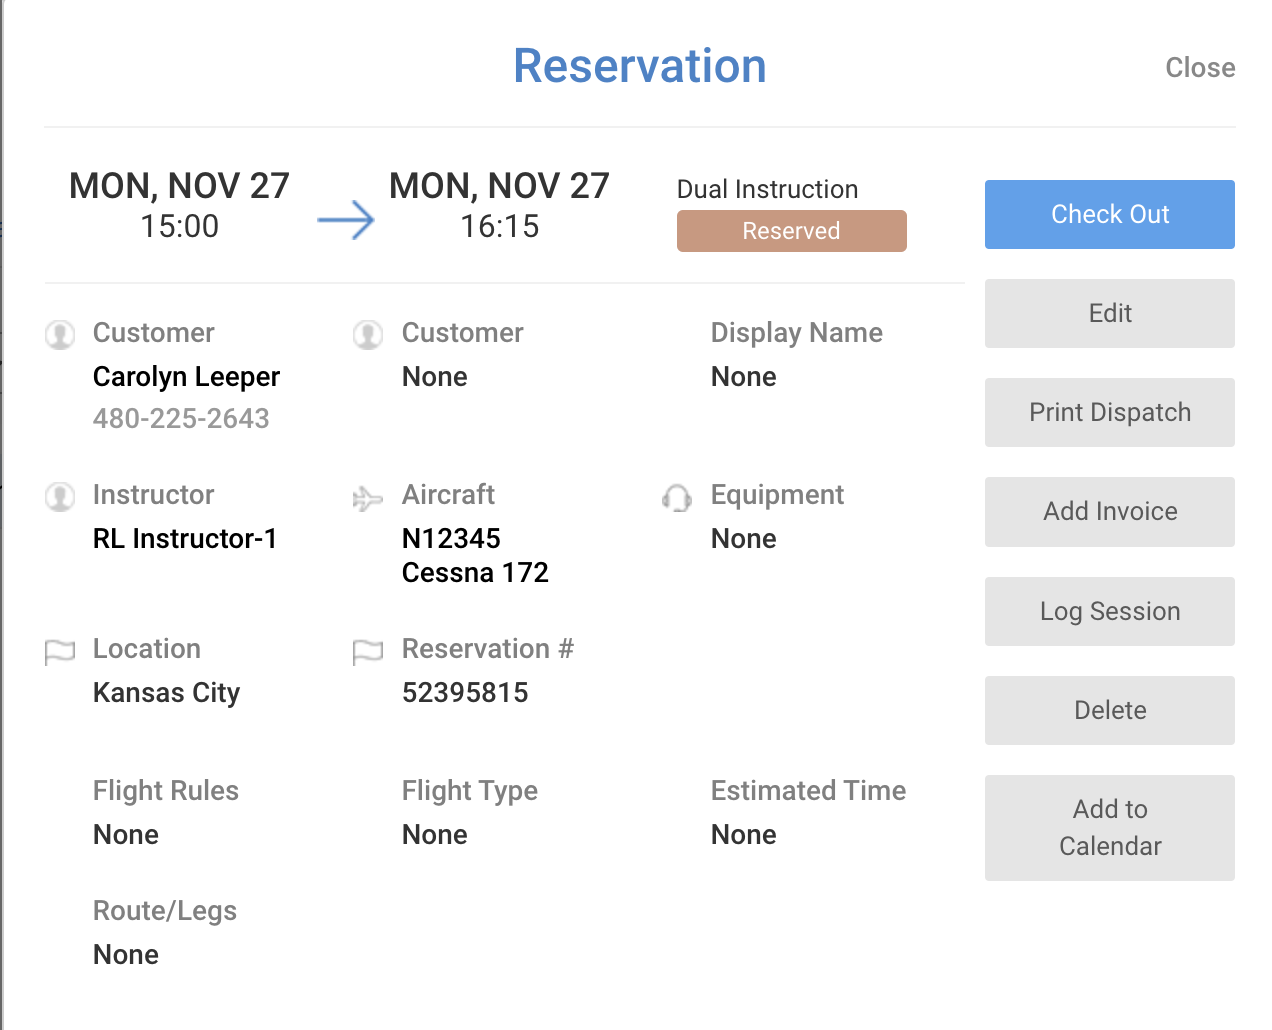
Task: Click the Location flag icon
Action: tap(60, 652)
